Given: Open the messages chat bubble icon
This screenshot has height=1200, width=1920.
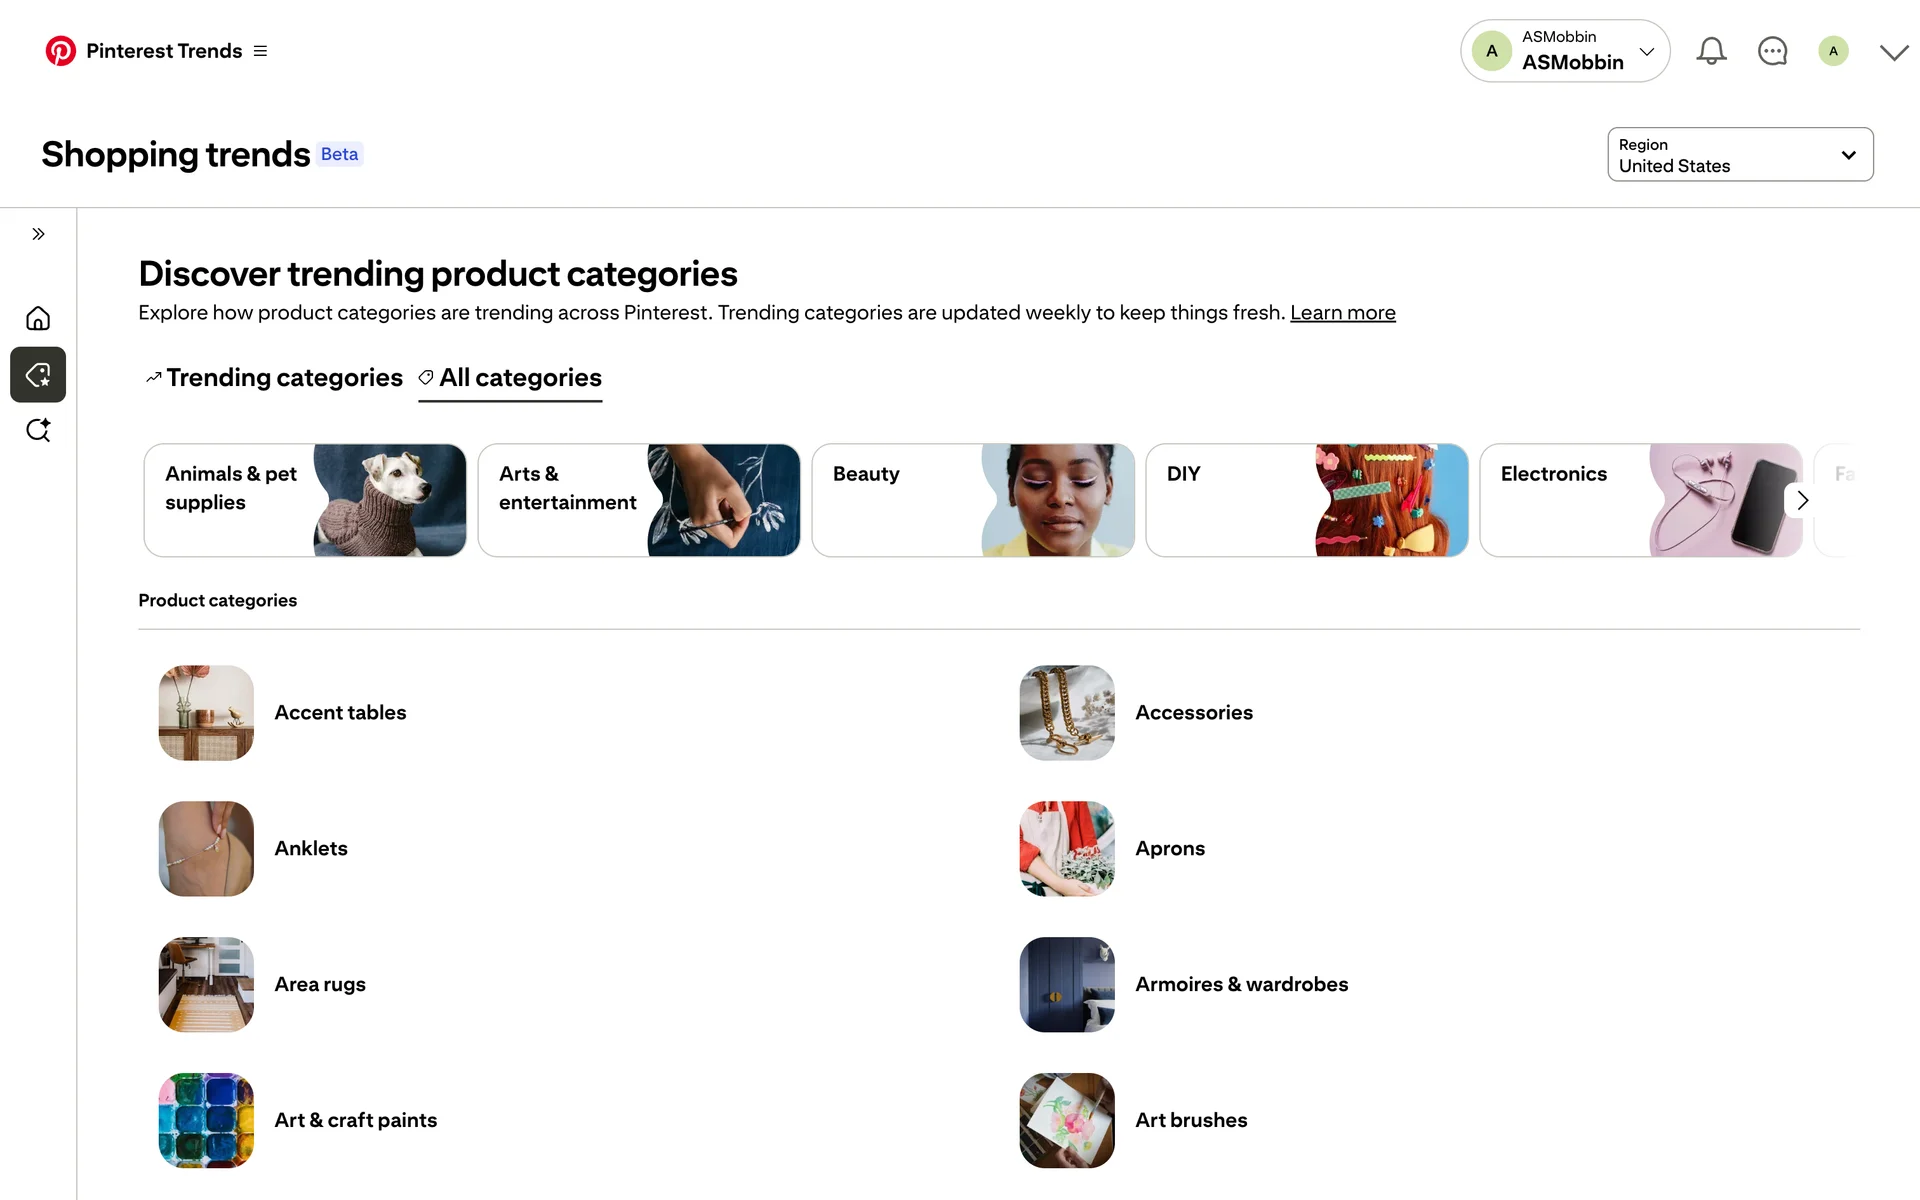Looking at the screenshot, I should pos(1772,51).
